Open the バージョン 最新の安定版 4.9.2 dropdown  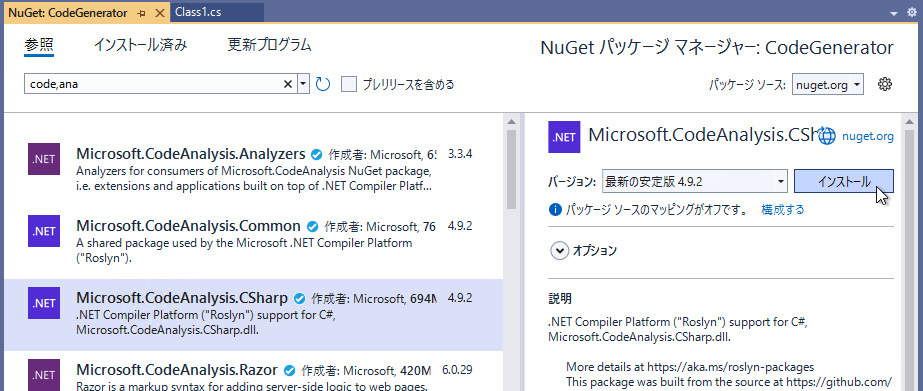point(695,181)
